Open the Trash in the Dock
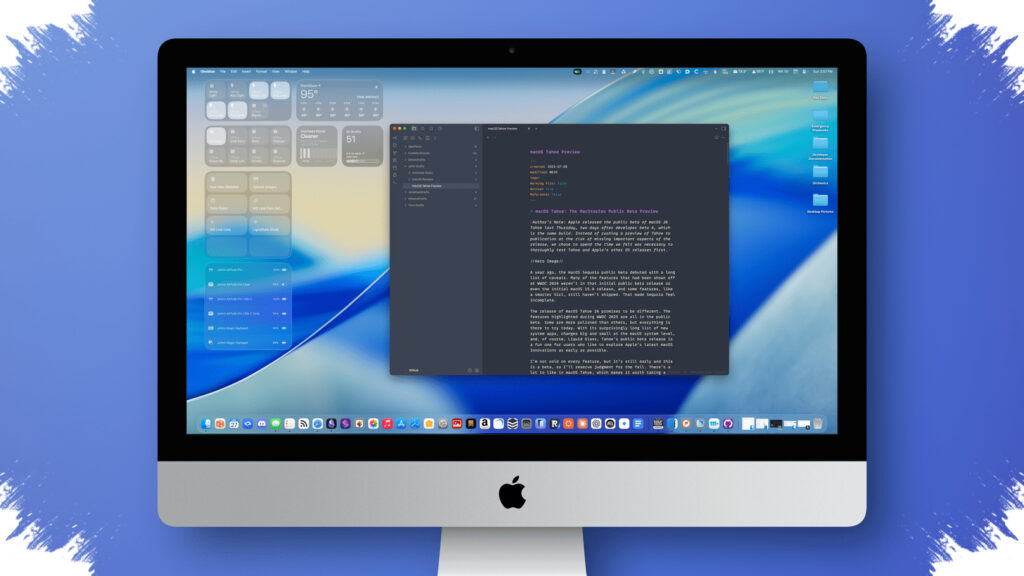 (x=818, y=424)
